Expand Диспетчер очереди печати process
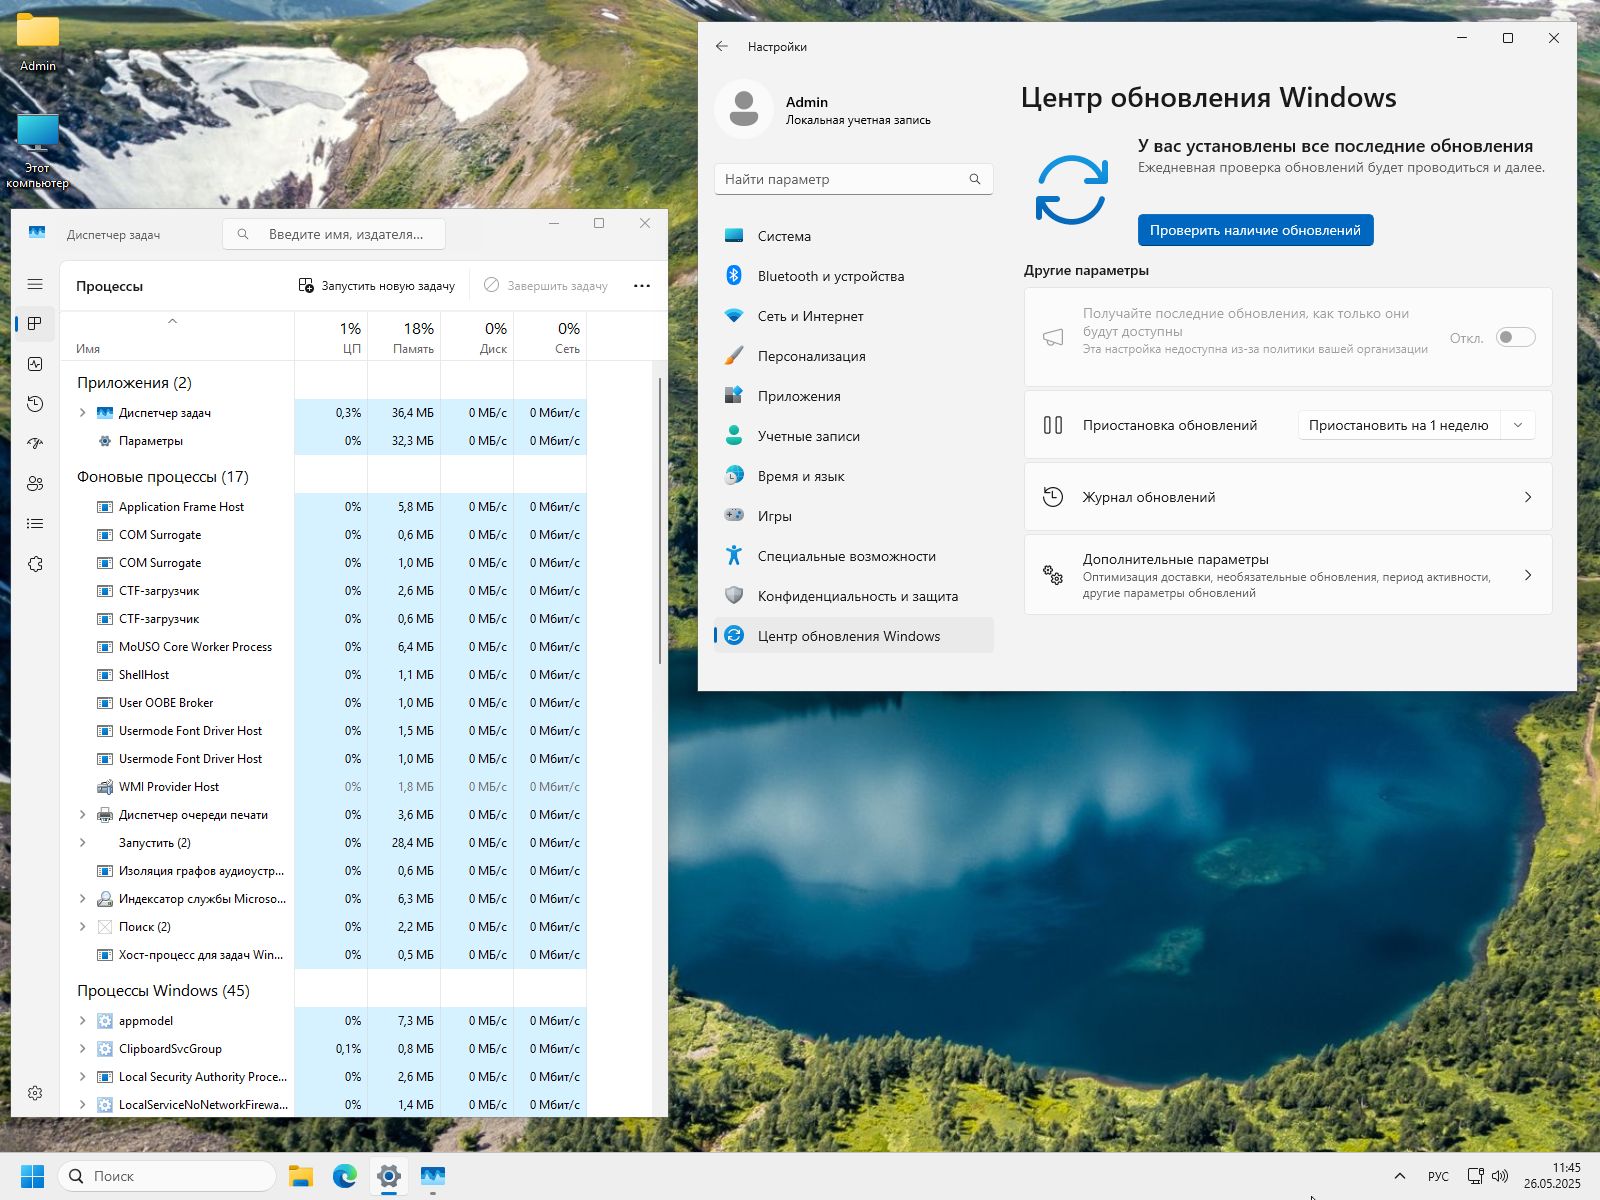Screen dimensions: 1600x1200 coord(83,815)
